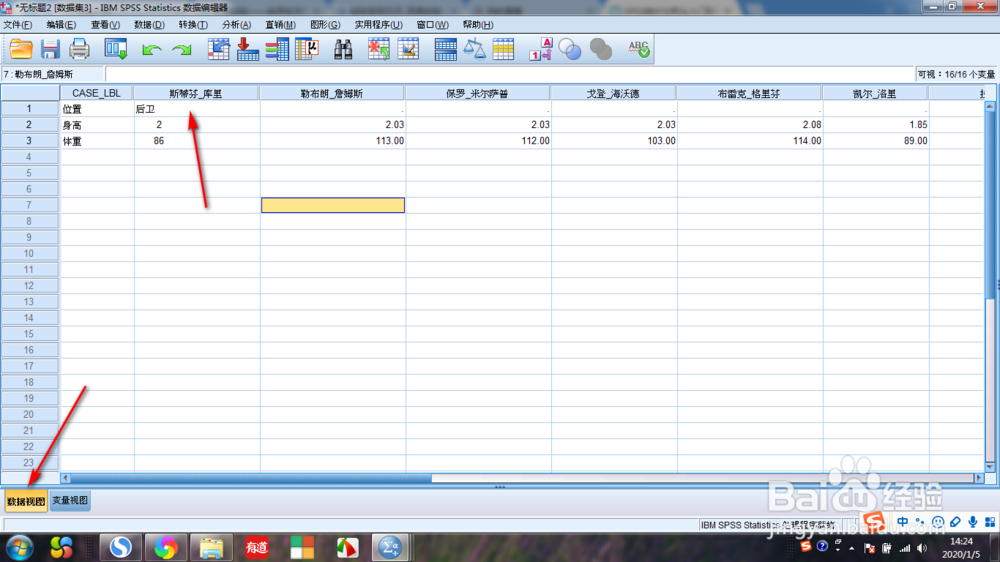Image resolution: width=1000 pixels, height=562 pixels.
Task: Select the 斯蒂芬_库里 column header
Action: pos(196,93)
